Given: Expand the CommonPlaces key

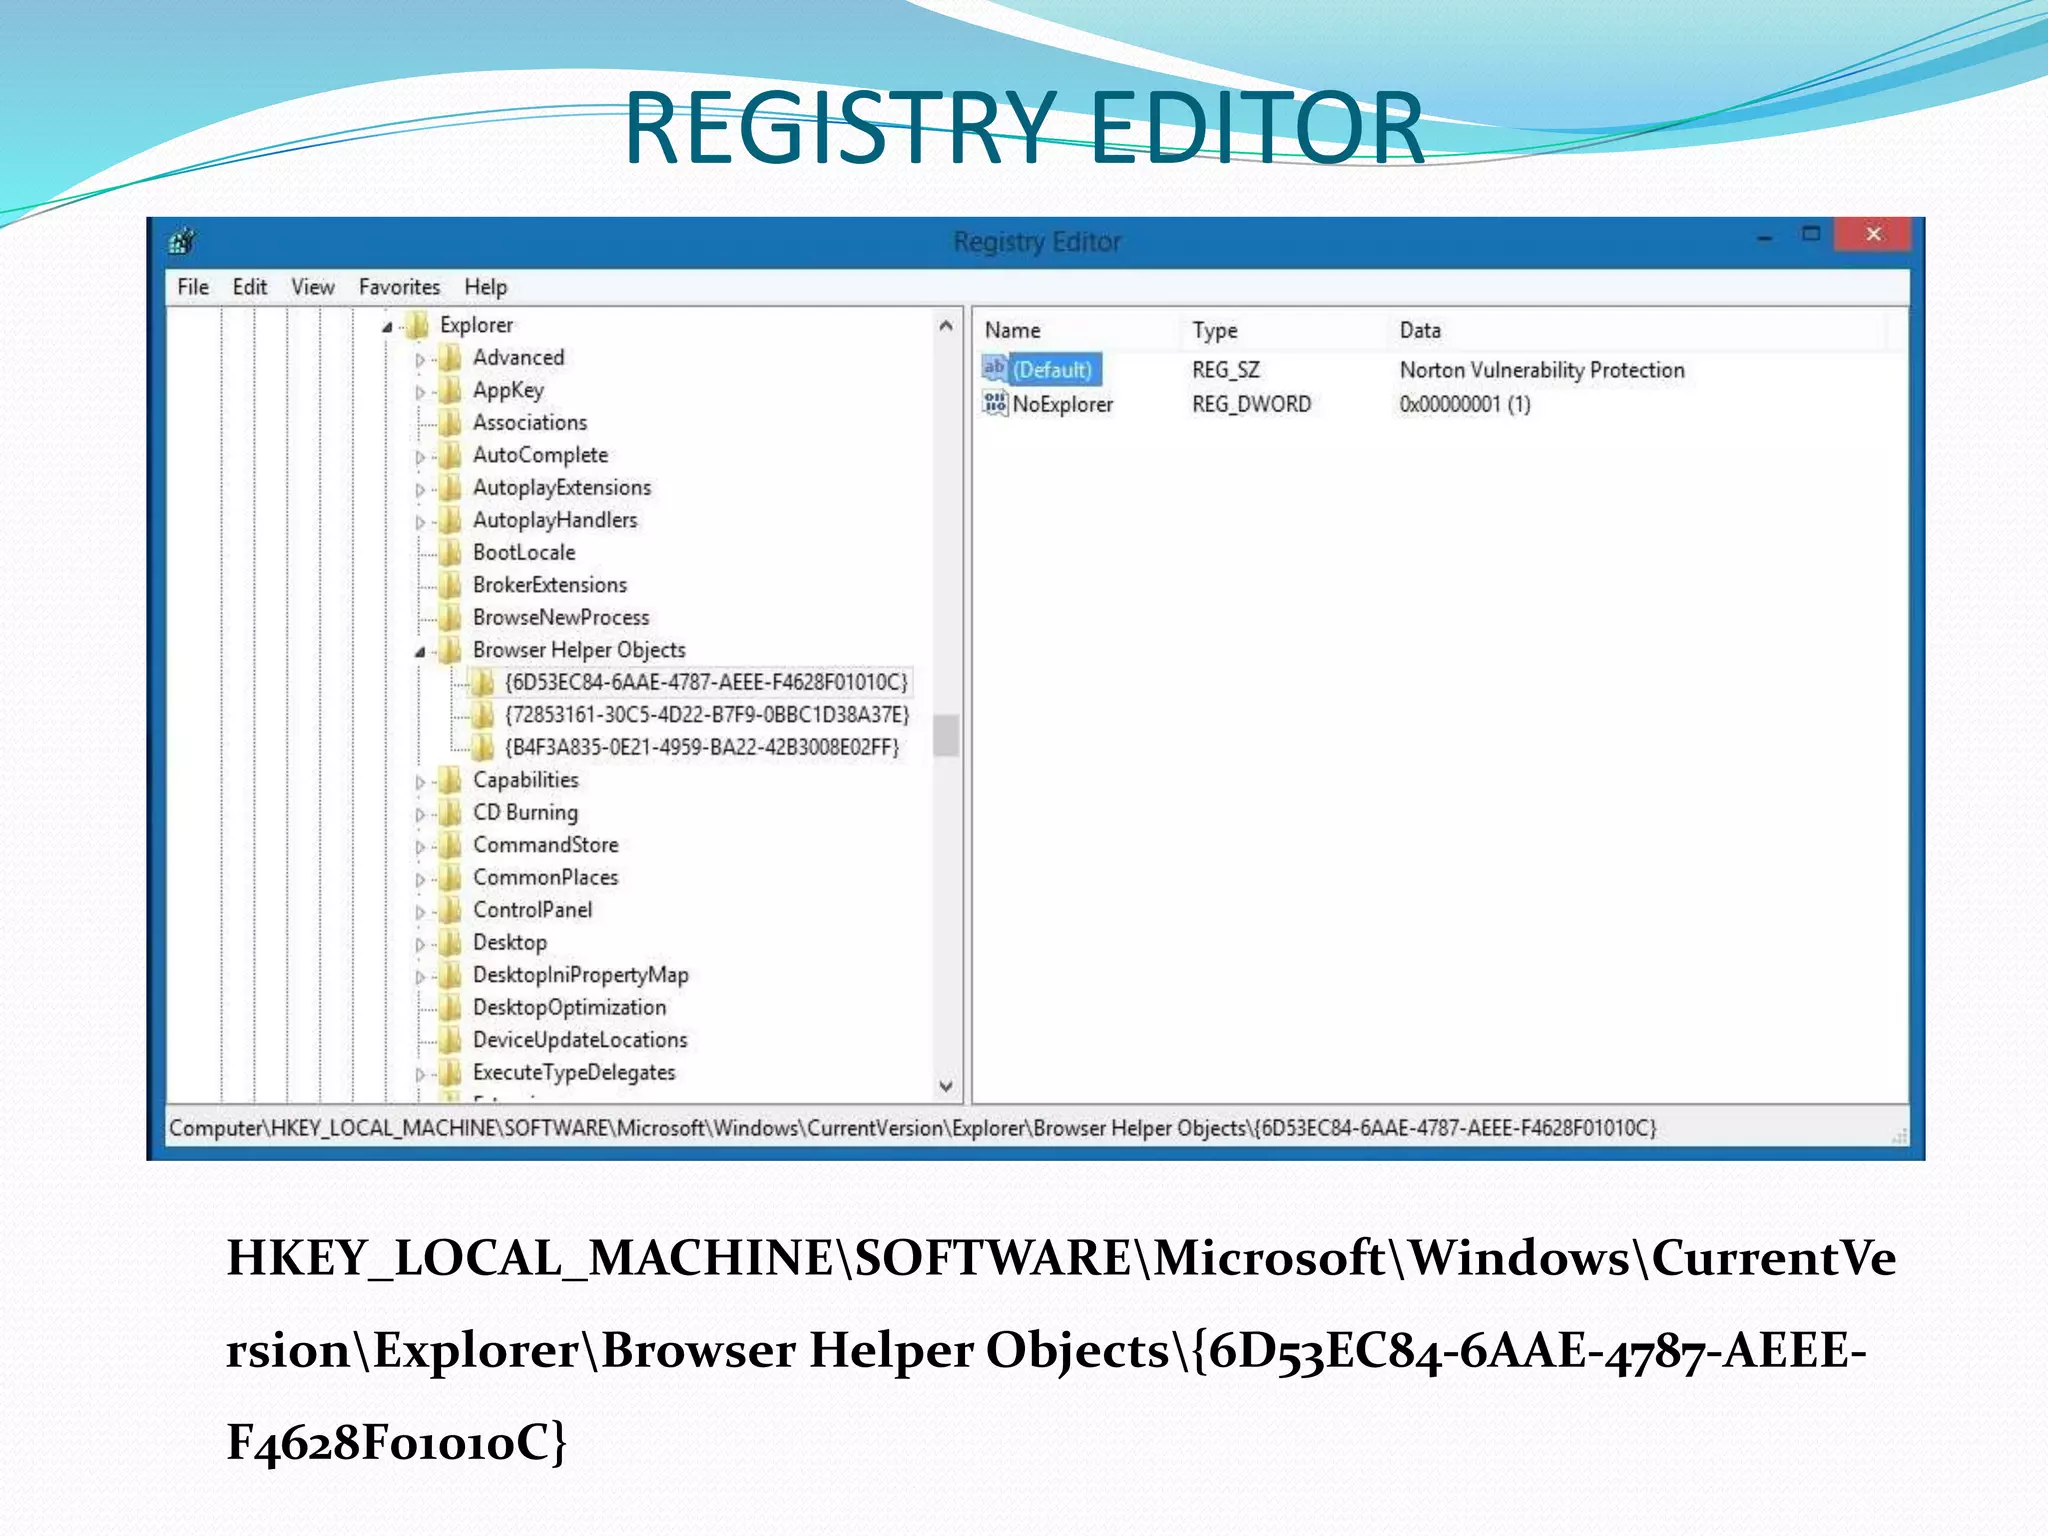Looking at the screenshot, I should coord(420,880).
